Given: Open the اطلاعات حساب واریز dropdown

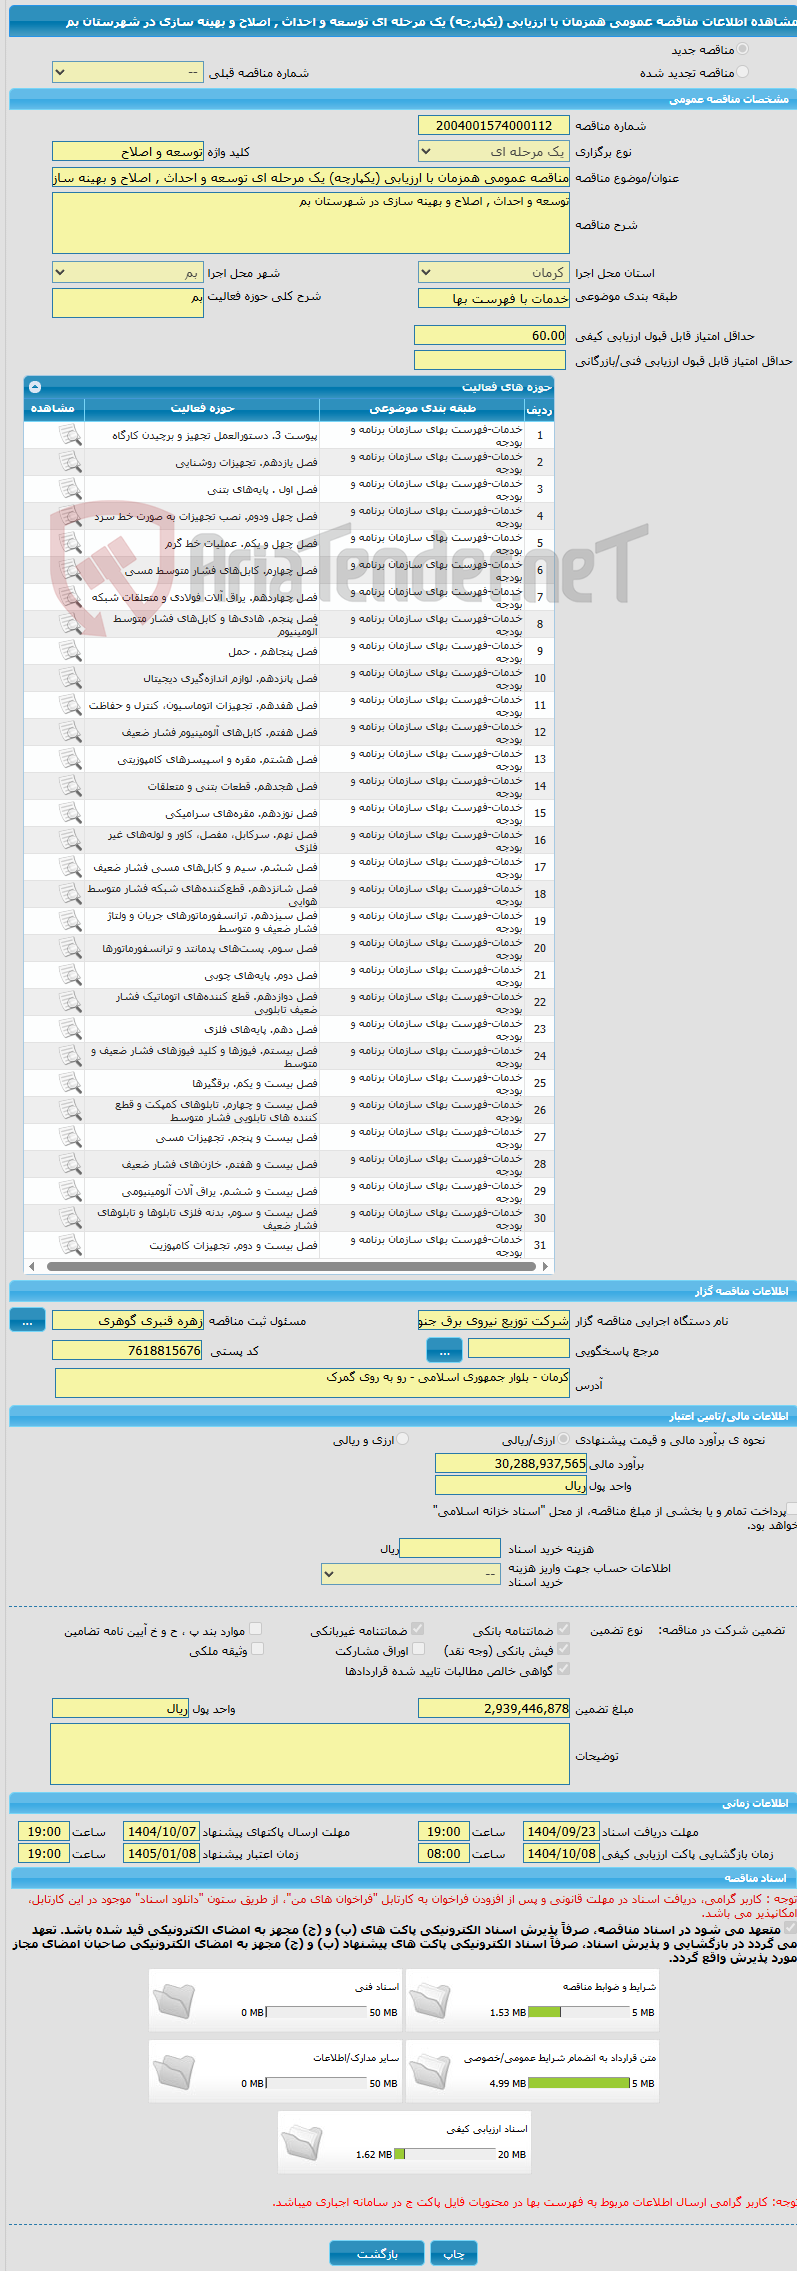Looking at the screenshot, I should 411,1574.
